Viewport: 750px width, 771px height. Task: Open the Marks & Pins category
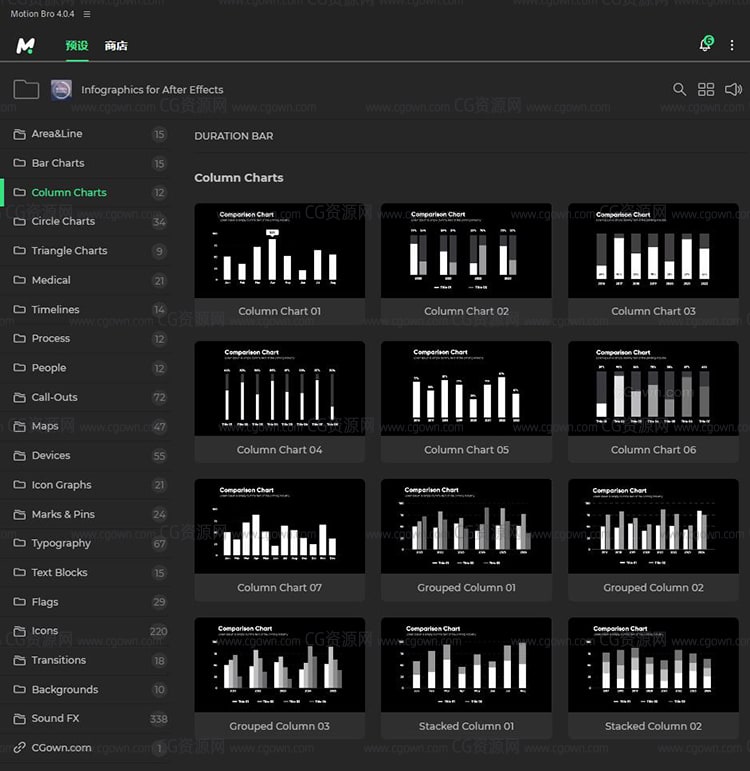85,514
